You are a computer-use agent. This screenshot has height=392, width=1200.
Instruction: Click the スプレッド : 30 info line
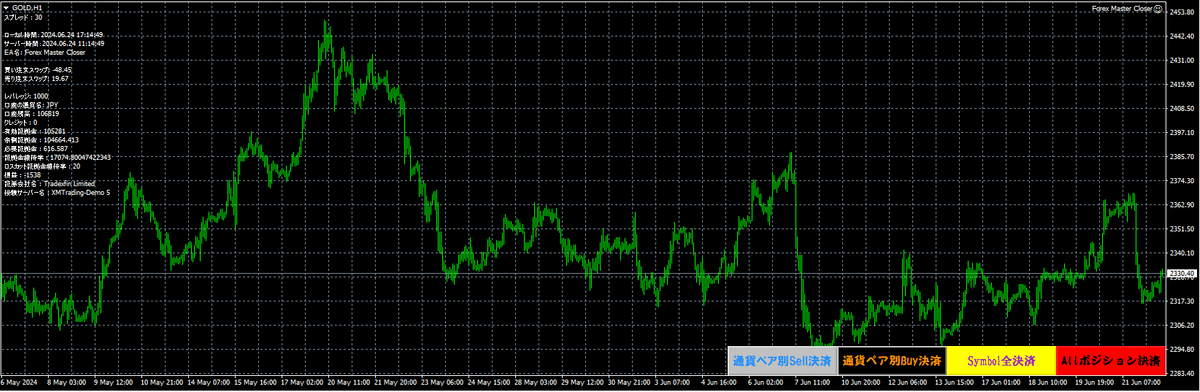click(x=23, y=17)
